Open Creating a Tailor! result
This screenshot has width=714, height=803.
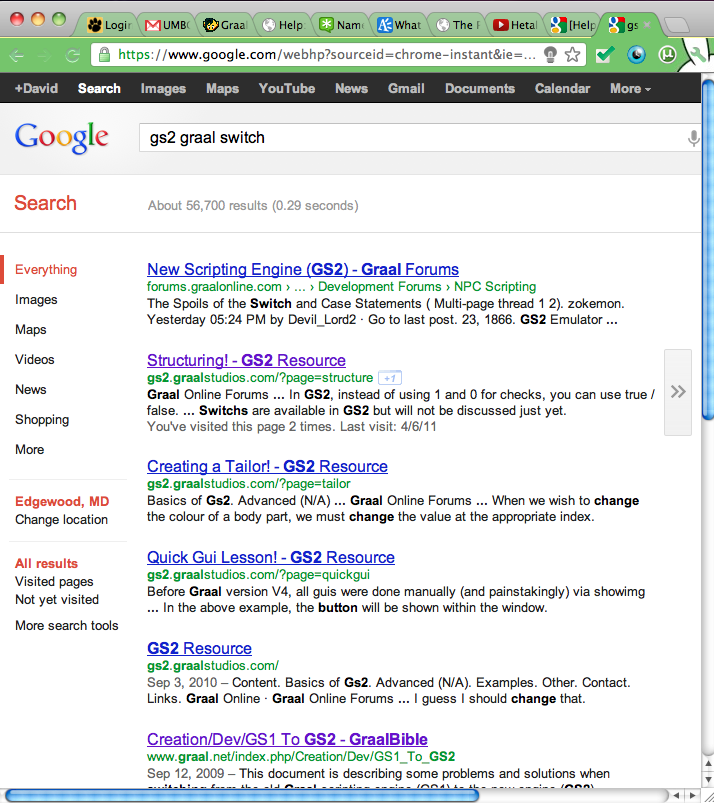click(x=267, y=467)
